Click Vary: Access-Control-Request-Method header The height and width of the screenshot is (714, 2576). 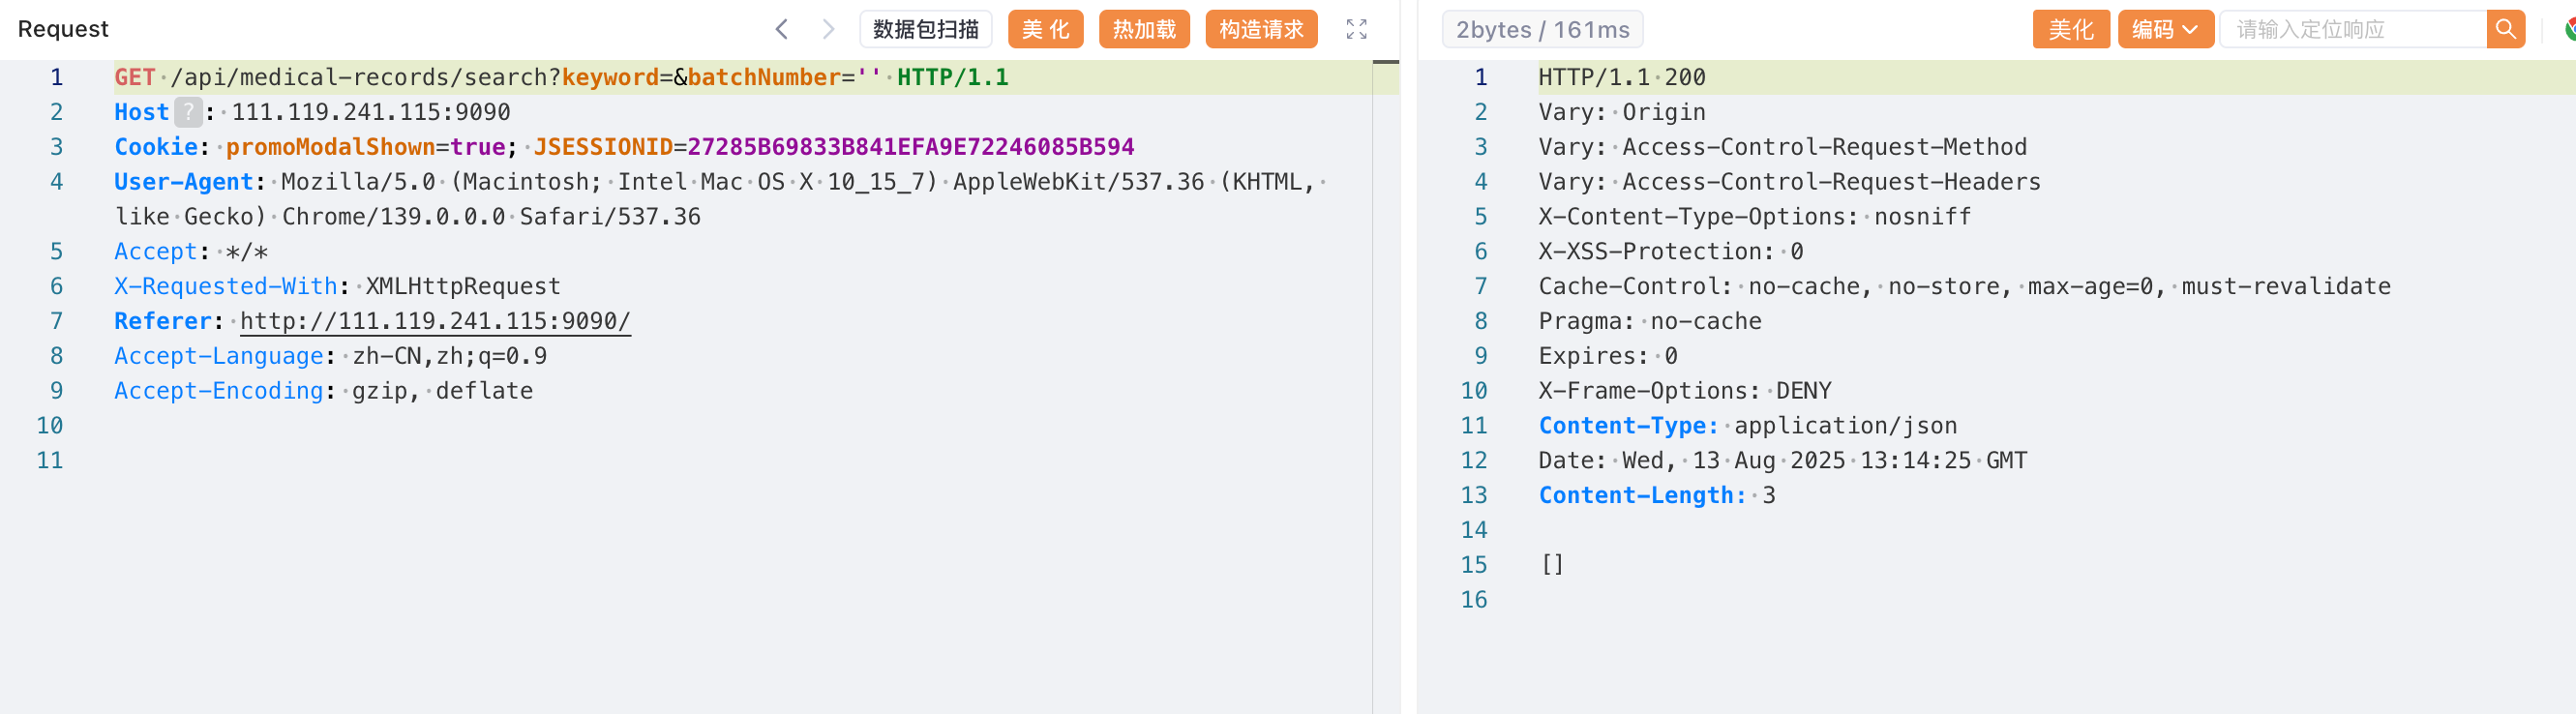[x=1782, y=147]
